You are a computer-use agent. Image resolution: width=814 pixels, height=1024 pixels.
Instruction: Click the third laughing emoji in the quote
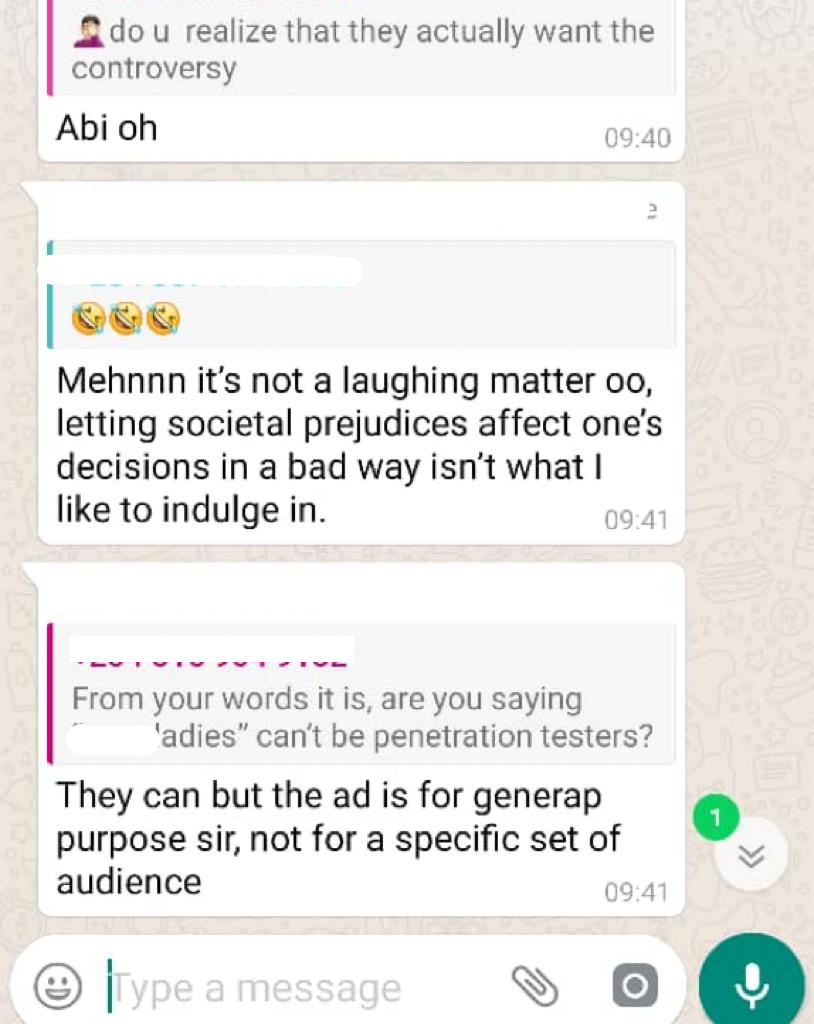coord(161,320)
